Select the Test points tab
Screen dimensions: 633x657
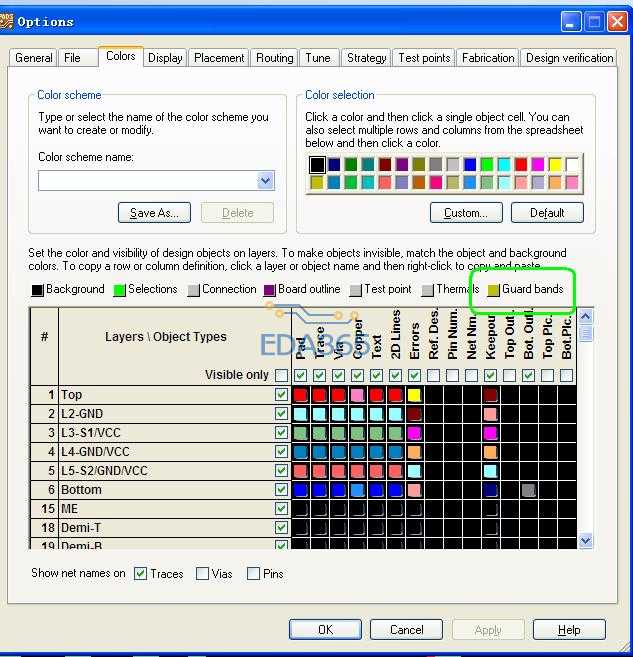(x=424, y=58)
